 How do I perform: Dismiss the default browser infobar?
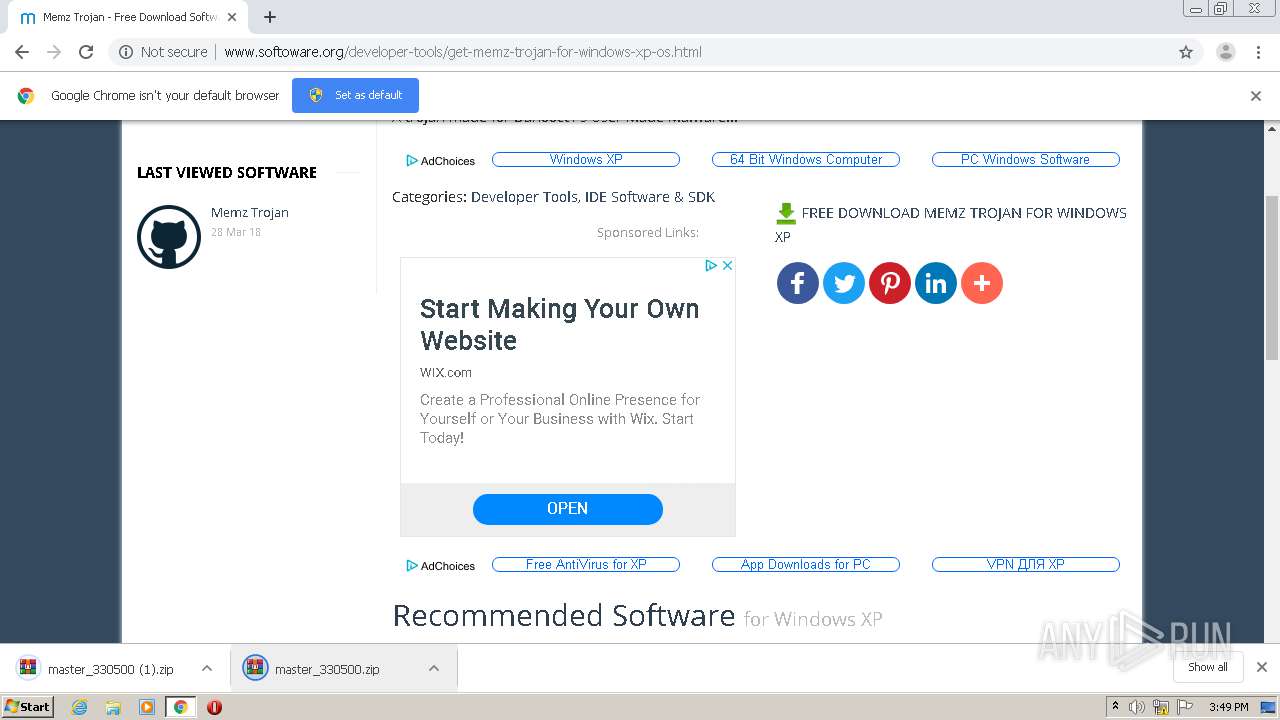coord(1256,96)
